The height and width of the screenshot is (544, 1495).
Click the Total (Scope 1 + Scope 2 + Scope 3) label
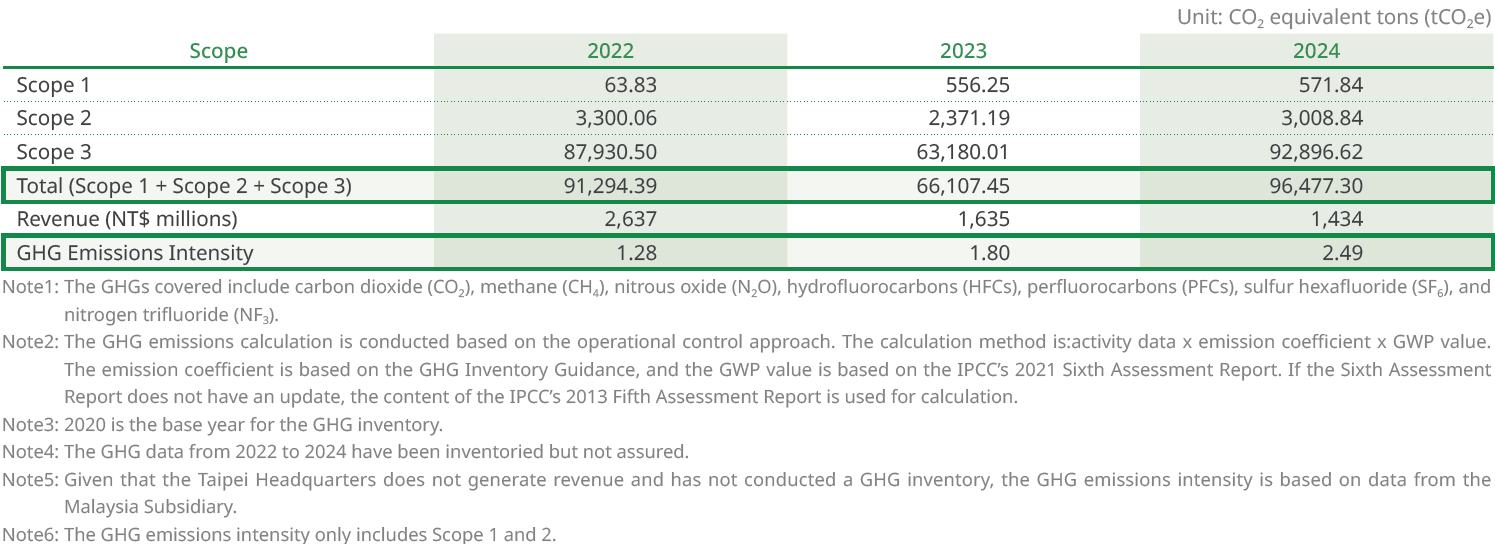point(184,186)
